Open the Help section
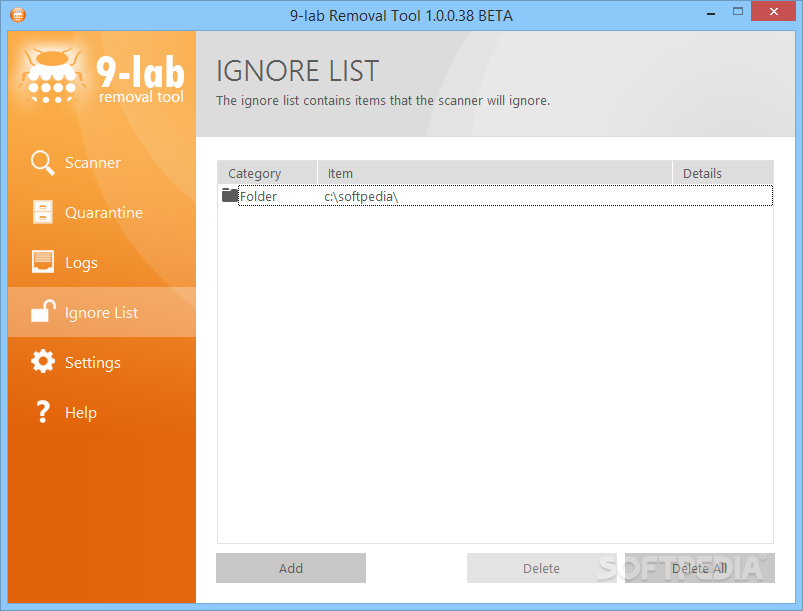This screenshot has height=611, width=803. pos(101,412)
